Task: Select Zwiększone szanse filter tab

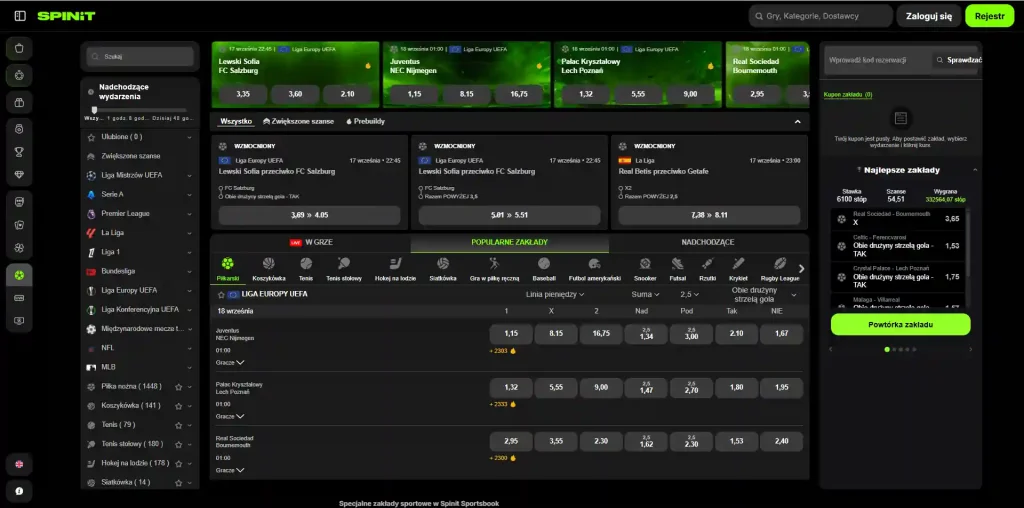Action: tap(298, 121)
